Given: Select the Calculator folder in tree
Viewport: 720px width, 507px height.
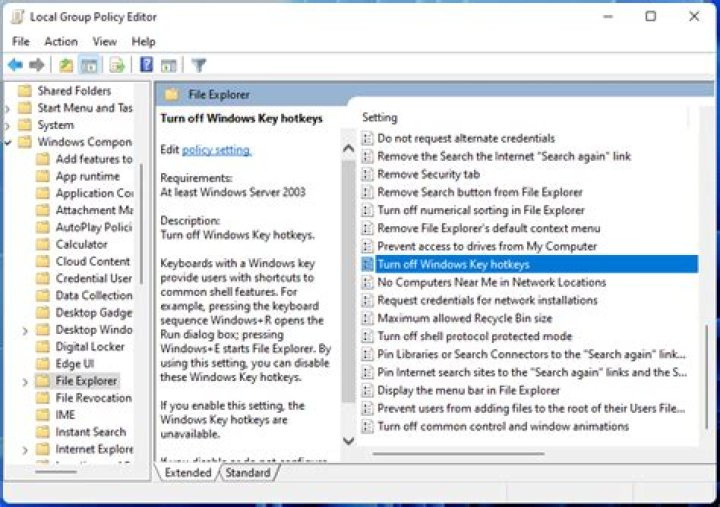Looking at the screenshot, I should coord(81,244).
